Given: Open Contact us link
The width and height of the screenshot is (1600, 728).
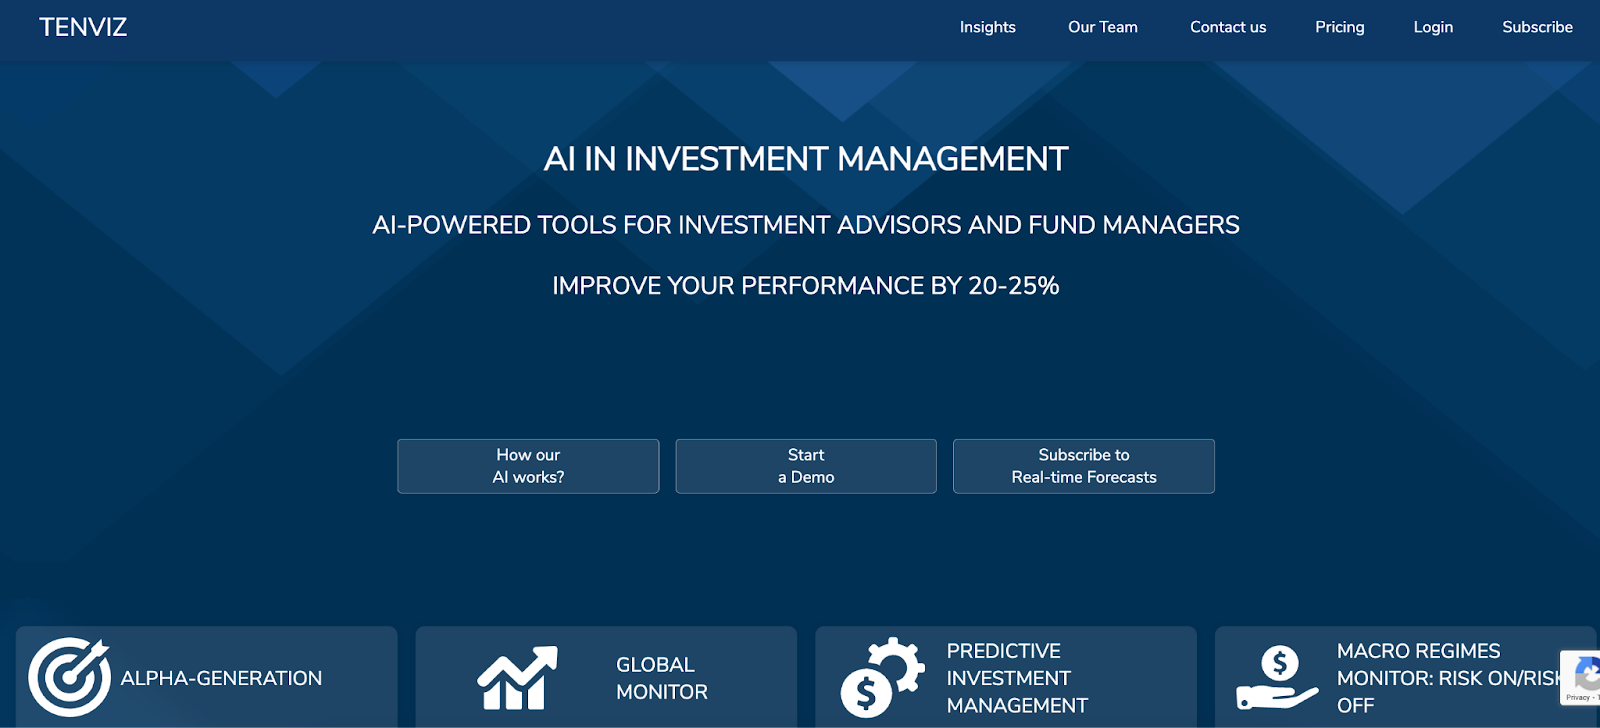Looking at the screenshot, I should click(1227, 27).
